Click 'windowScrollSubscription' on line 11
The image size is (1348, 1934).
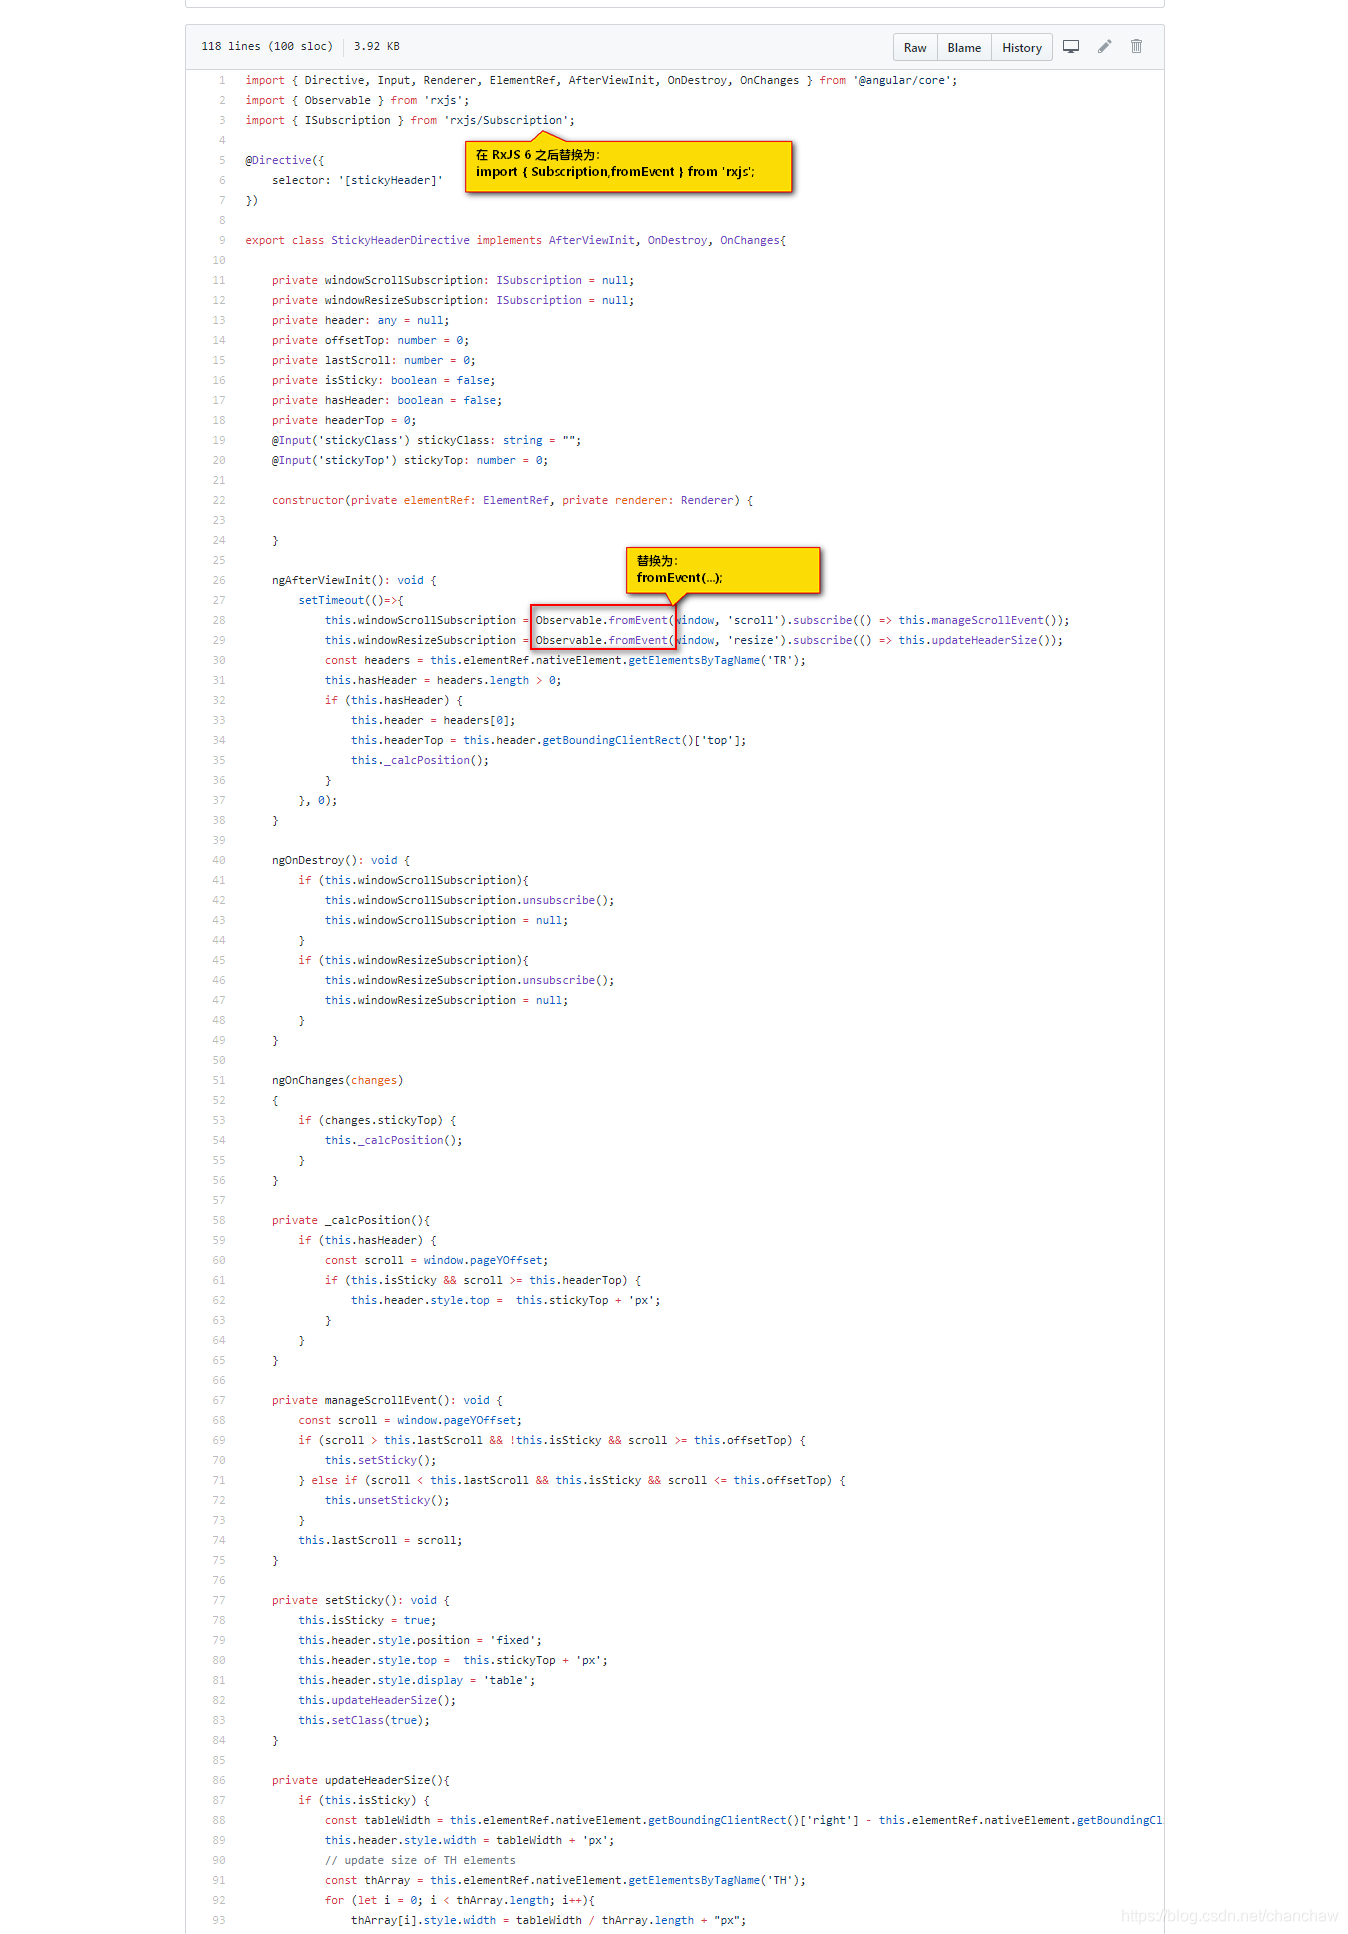point(404,280)
